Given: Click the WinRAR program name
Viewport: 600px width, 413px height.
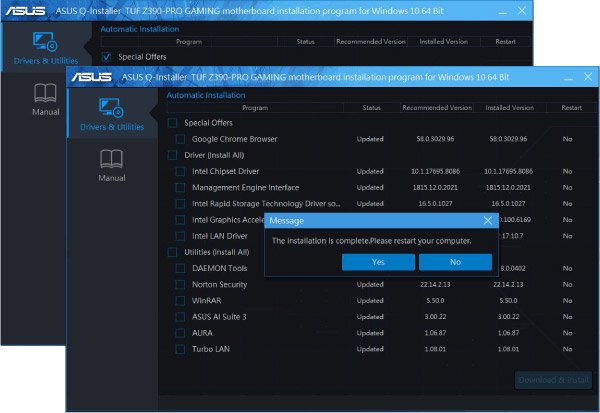Looking at the screenshot, I should [x=207, y=300].
